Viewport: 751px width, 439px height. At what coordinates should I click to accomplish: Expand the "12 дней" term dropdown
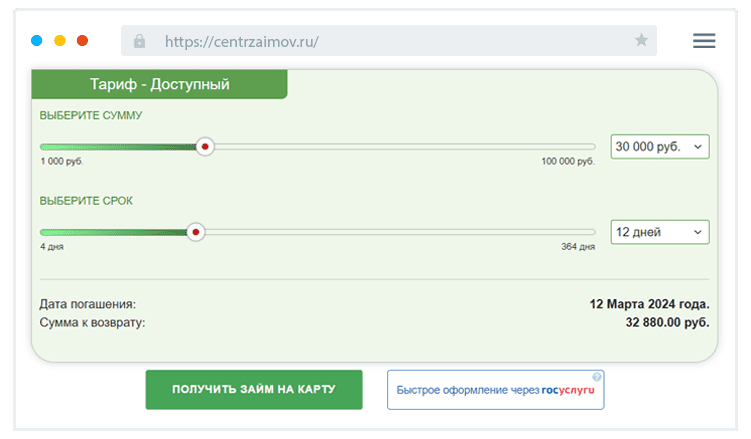(x=659, y=232)
